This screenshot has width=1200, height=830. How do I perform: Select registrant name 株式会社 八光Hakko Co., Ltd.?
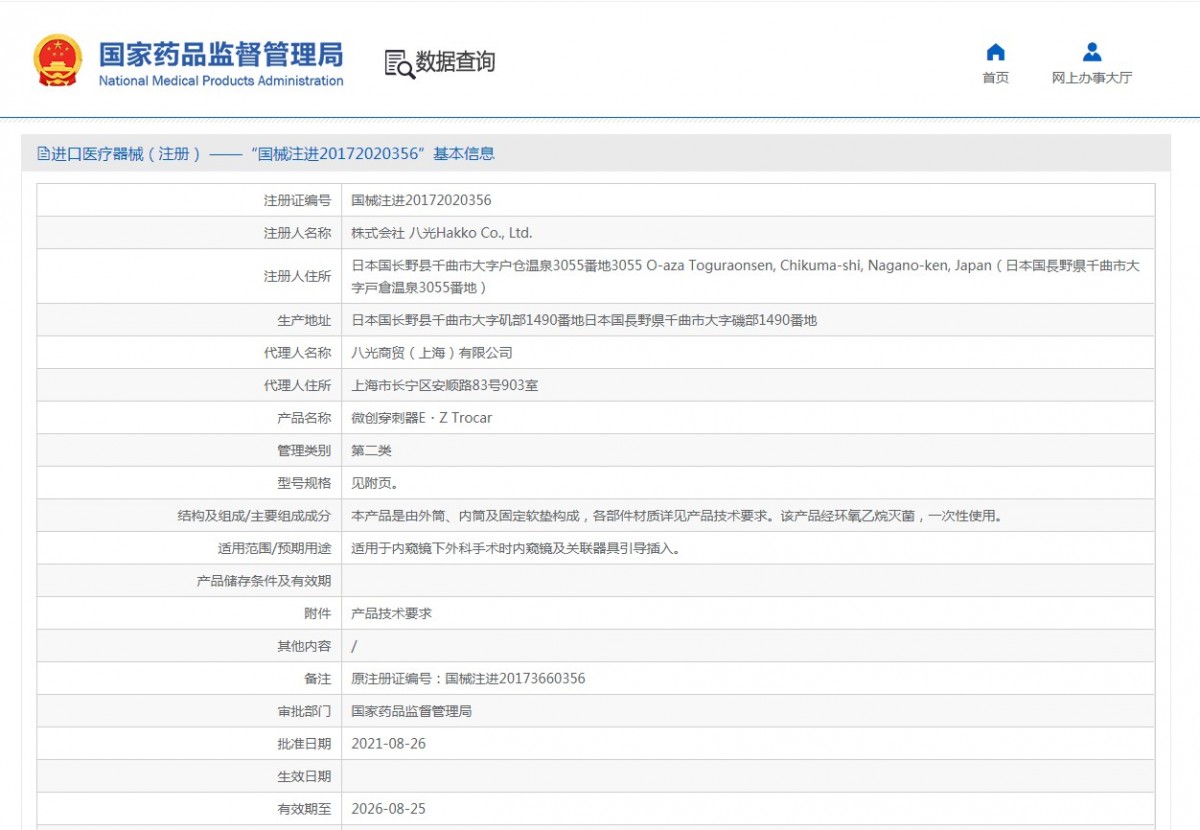tap(442, 233)
